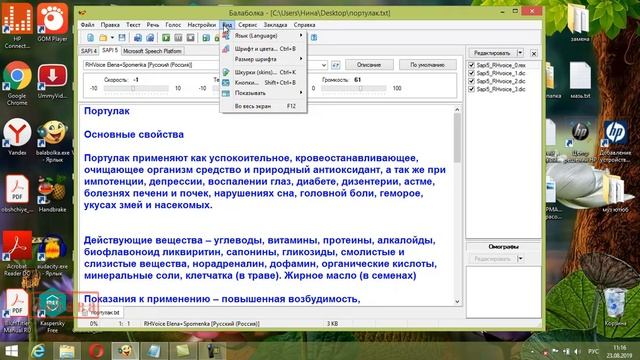Click the Internet Explorer taskbar icon
The image size is (640, 360).
click(38, 351)
